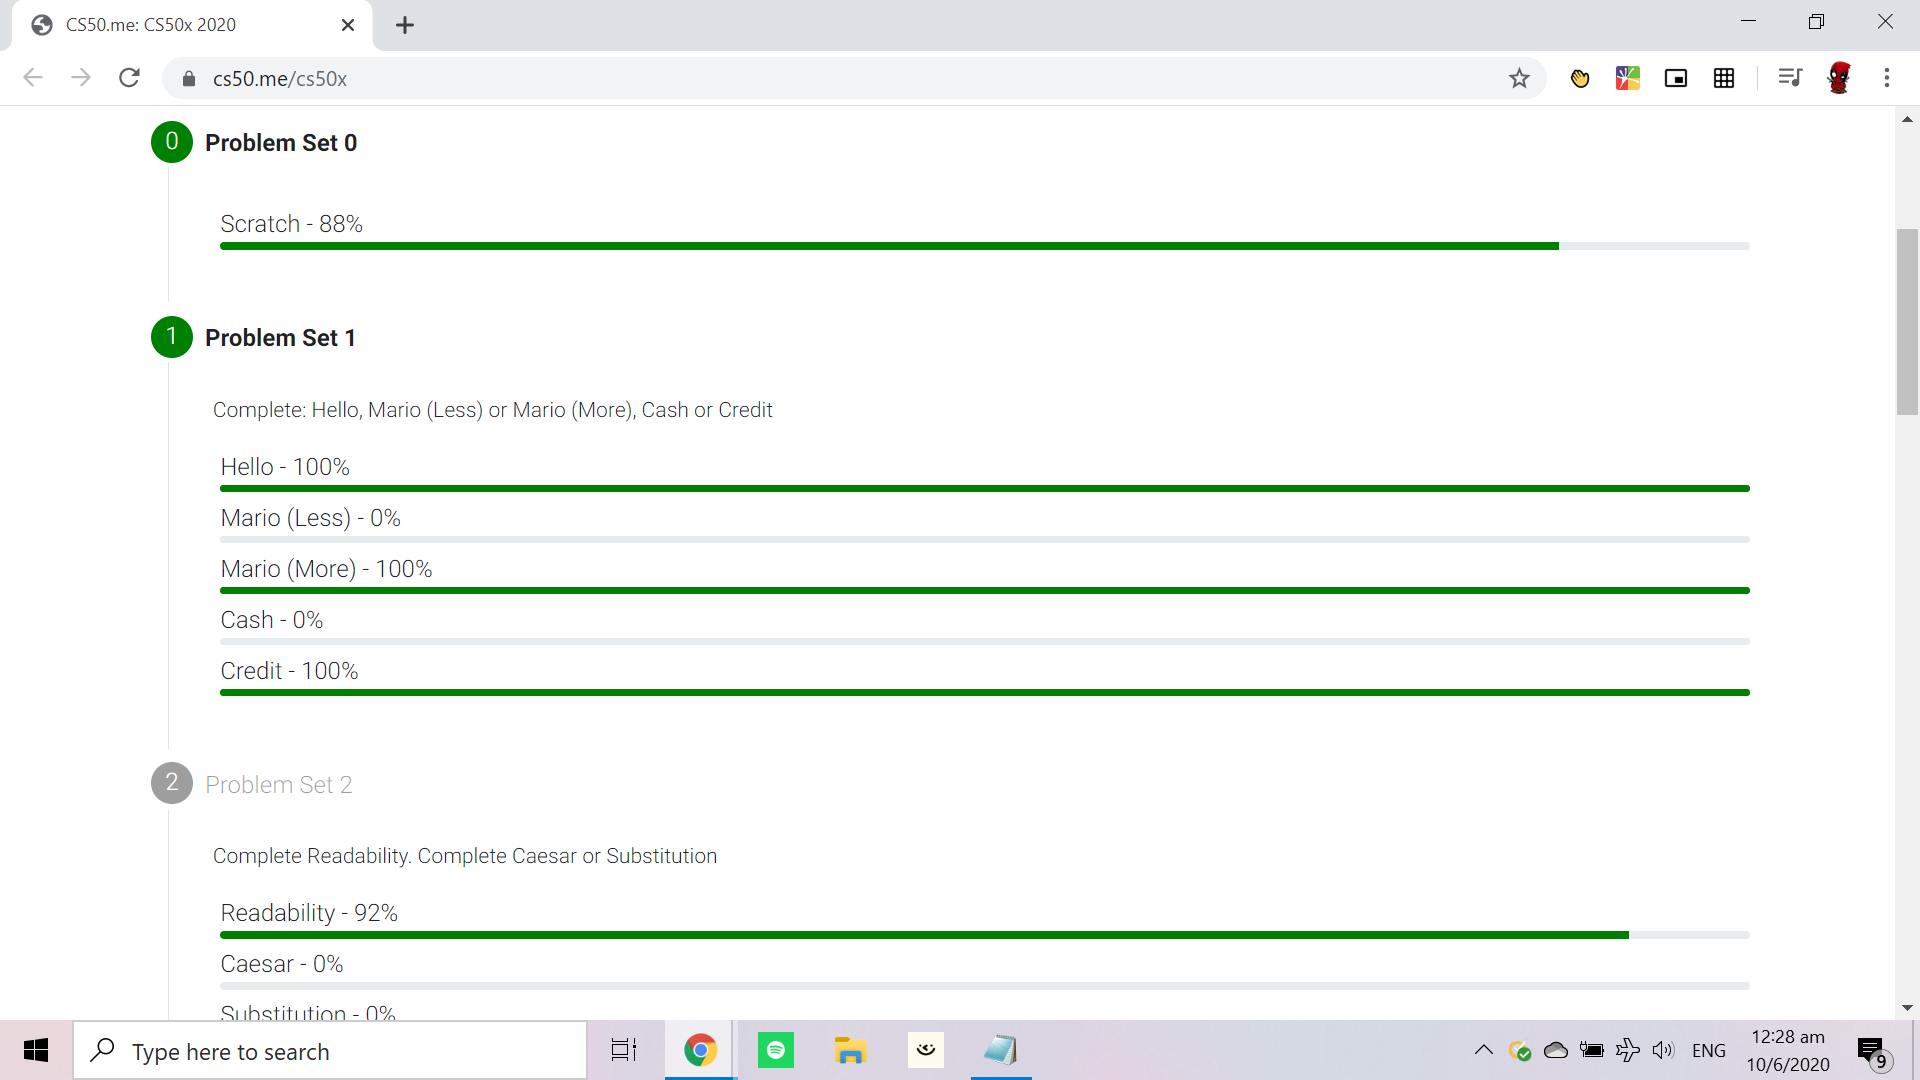Click the Windows search box
Viewport: 1920px width, 1080px height.
(x=330, y=1051)
